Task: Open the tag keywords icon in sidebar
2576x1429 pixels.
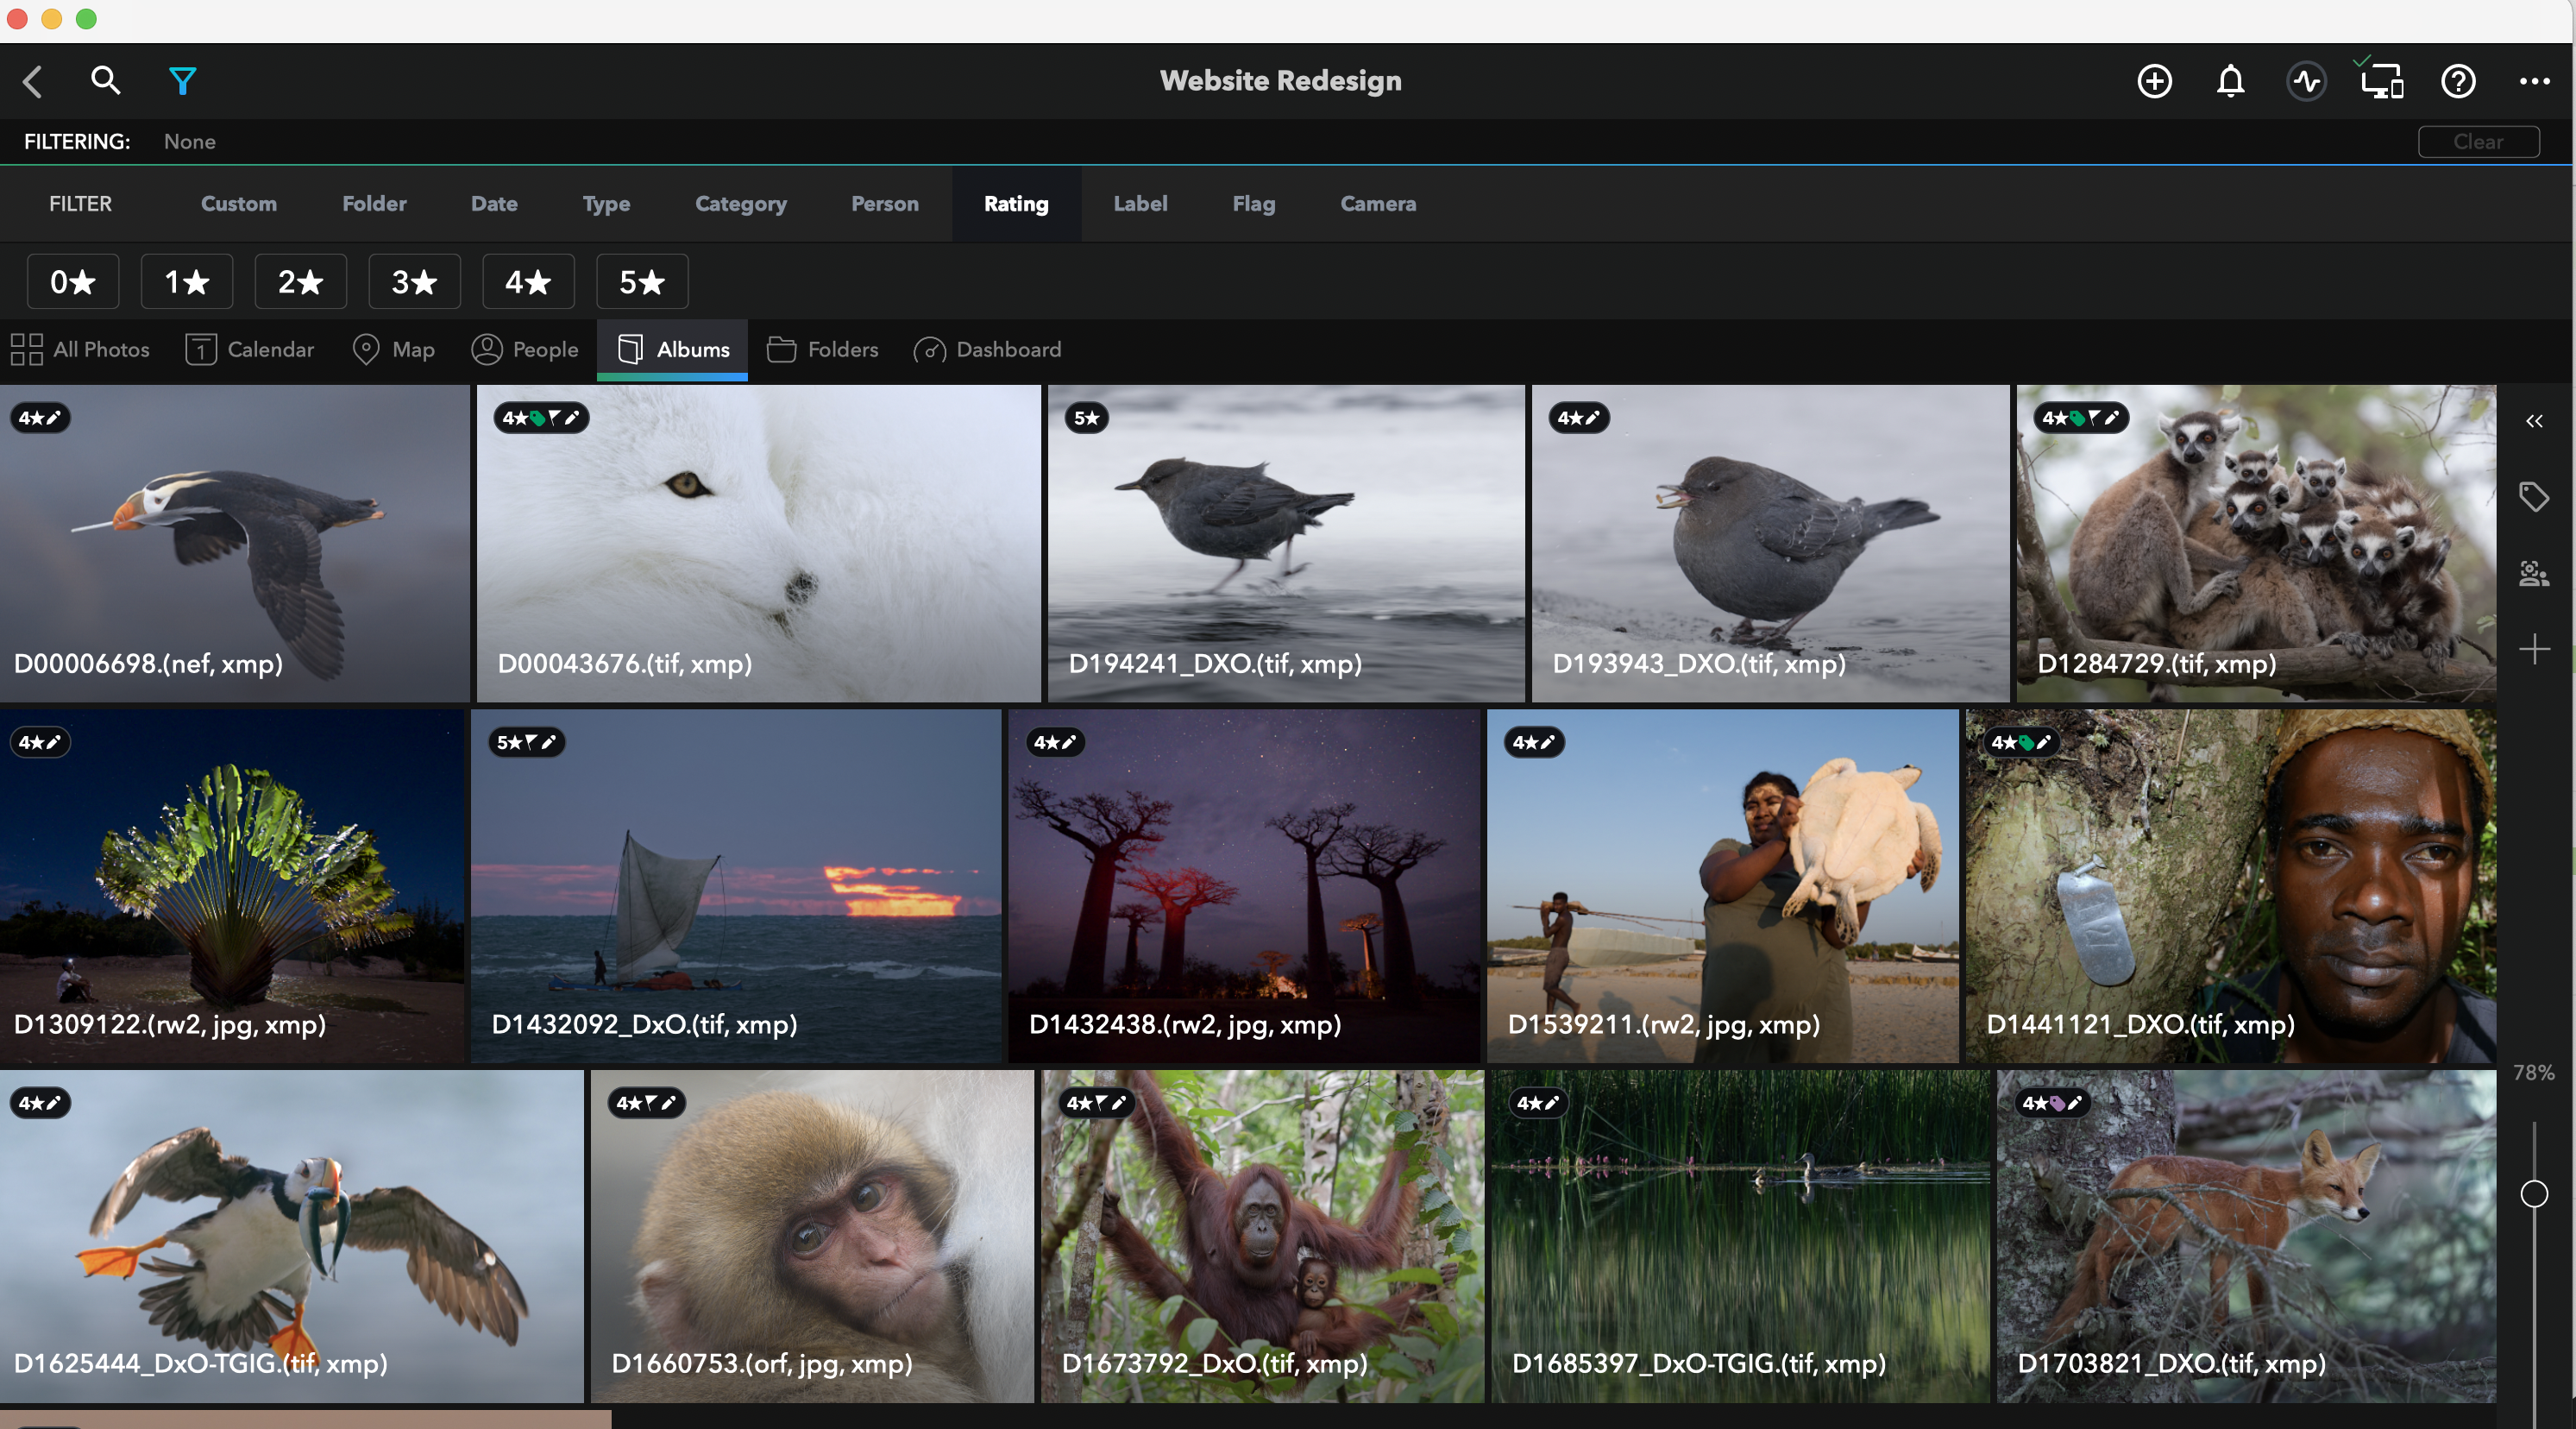Action: coord(2534,496)
